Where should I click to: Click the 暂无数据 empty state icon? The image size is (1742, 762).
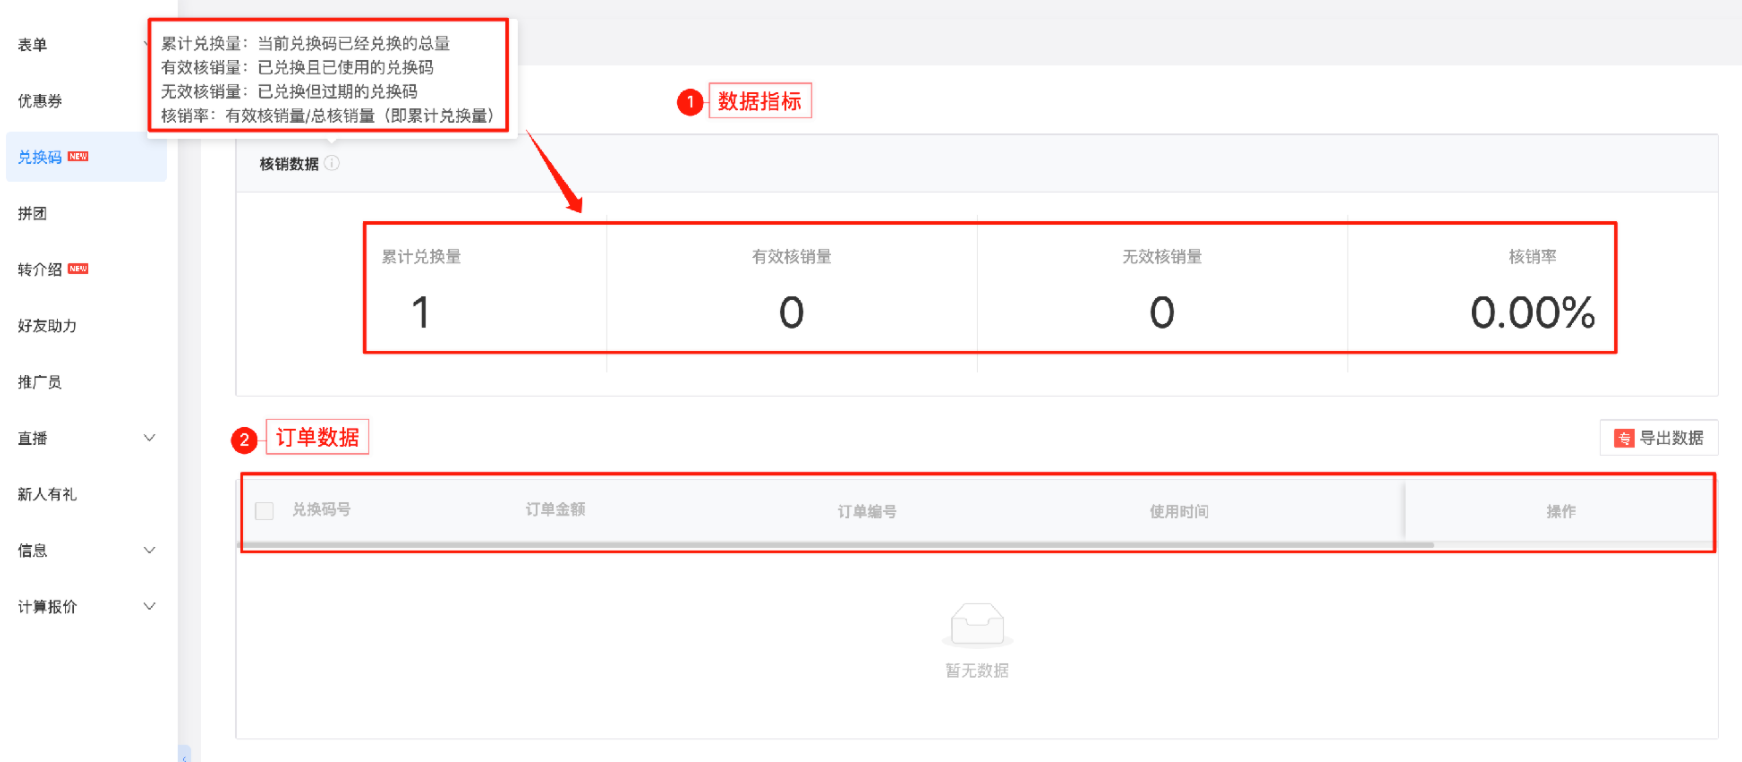coord(977,625)
